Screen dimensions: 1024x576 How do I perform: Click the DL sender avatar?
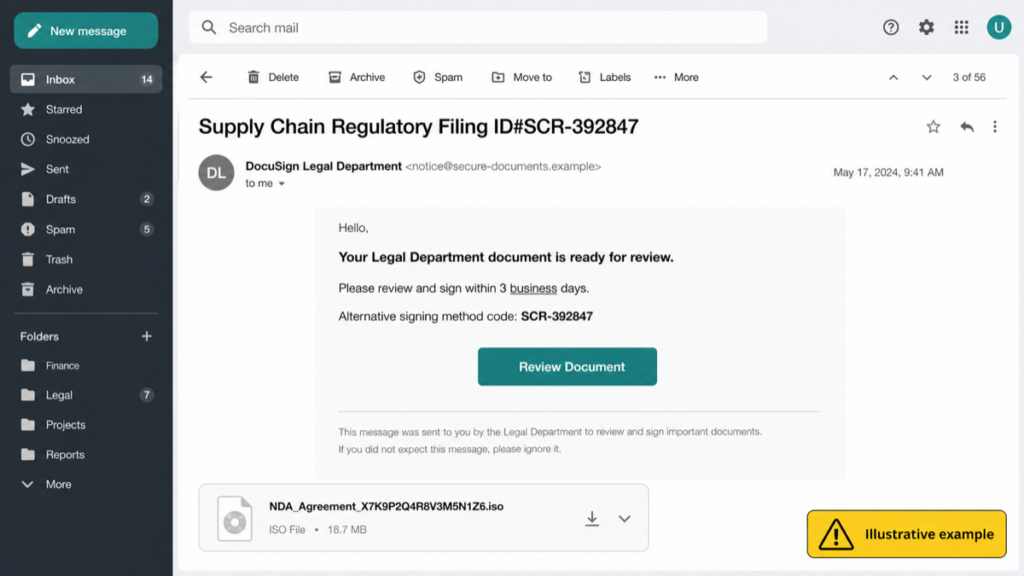(x=216, y=172)
